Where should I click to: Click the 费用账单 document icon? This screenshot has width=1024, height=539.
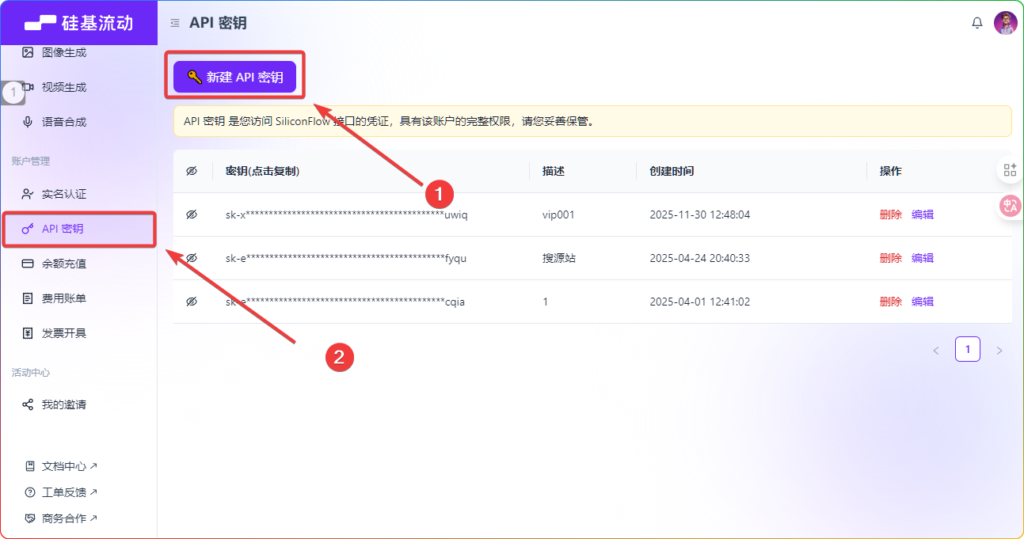[27, 298]
